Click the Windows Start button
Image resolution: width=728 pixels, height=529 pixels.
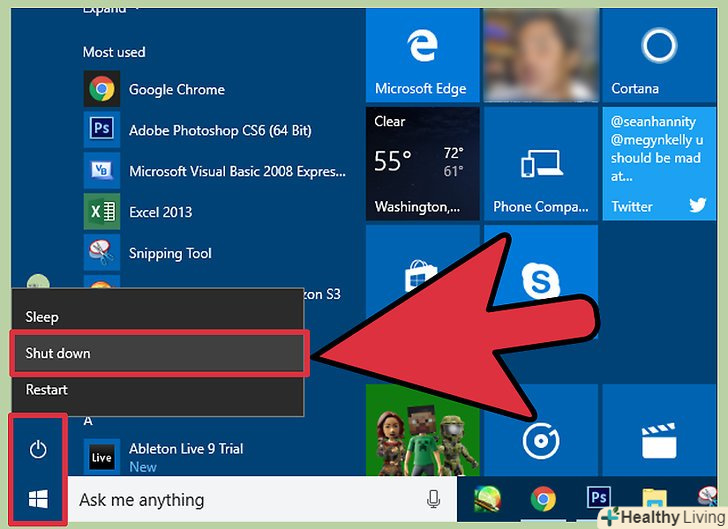coord(38,498)
